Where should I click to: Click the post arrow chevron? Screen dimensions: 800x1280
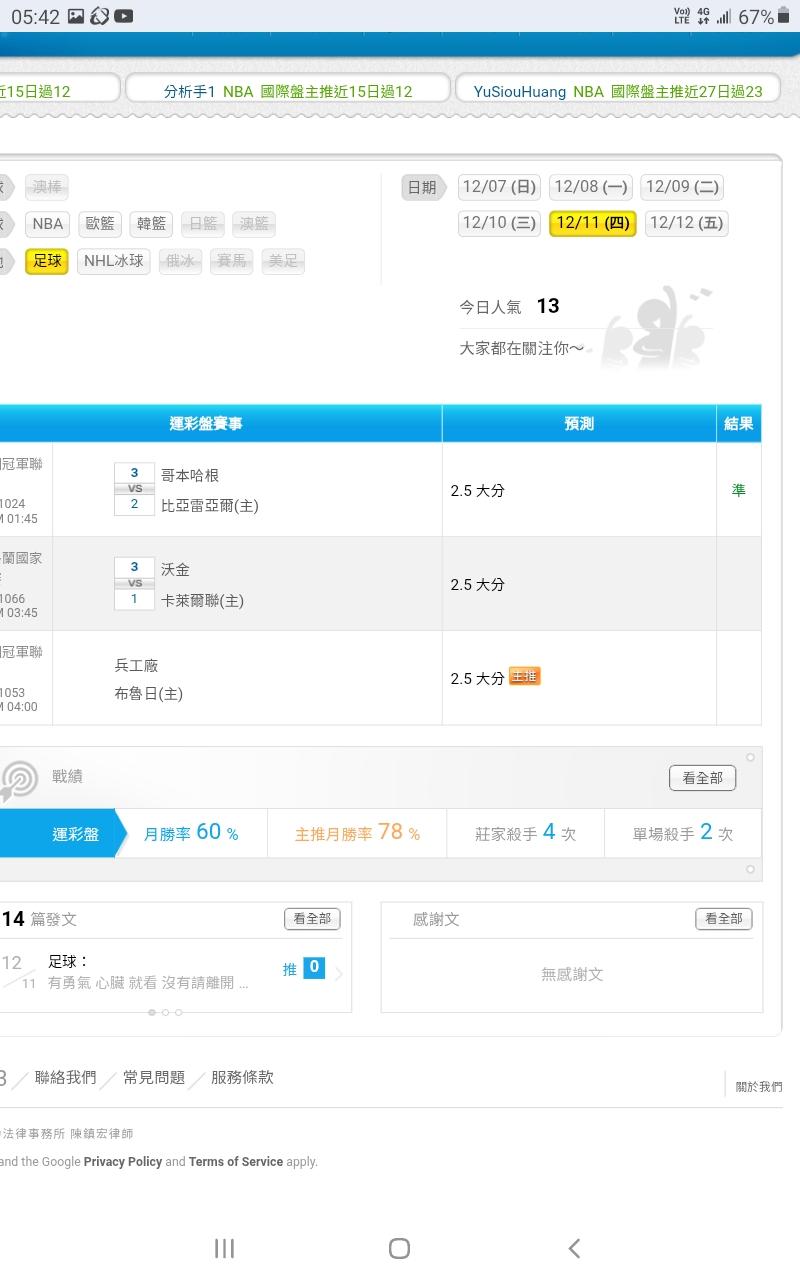[x=338, y=974]
